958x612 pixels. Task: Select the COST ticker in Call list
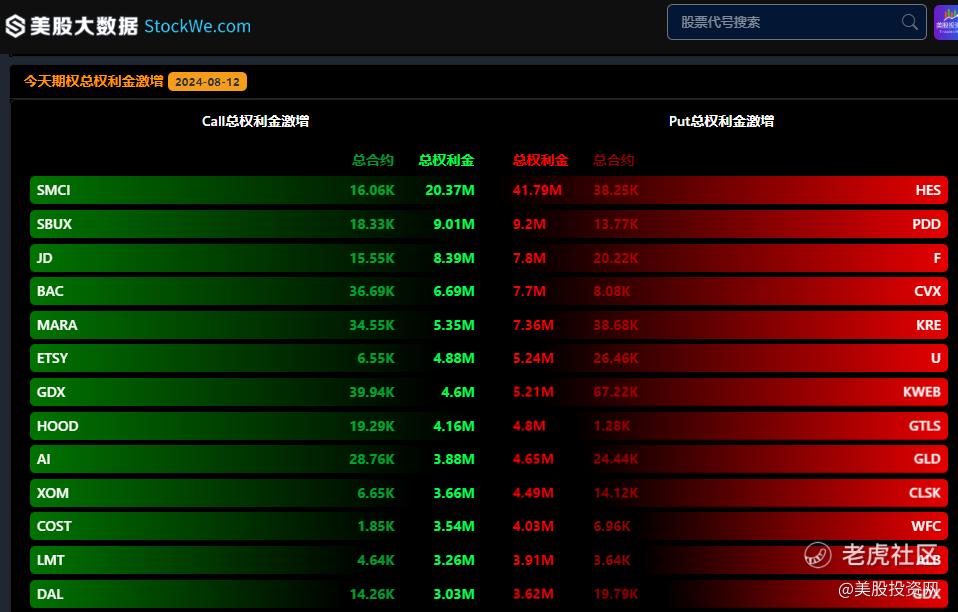click(54, 526)
